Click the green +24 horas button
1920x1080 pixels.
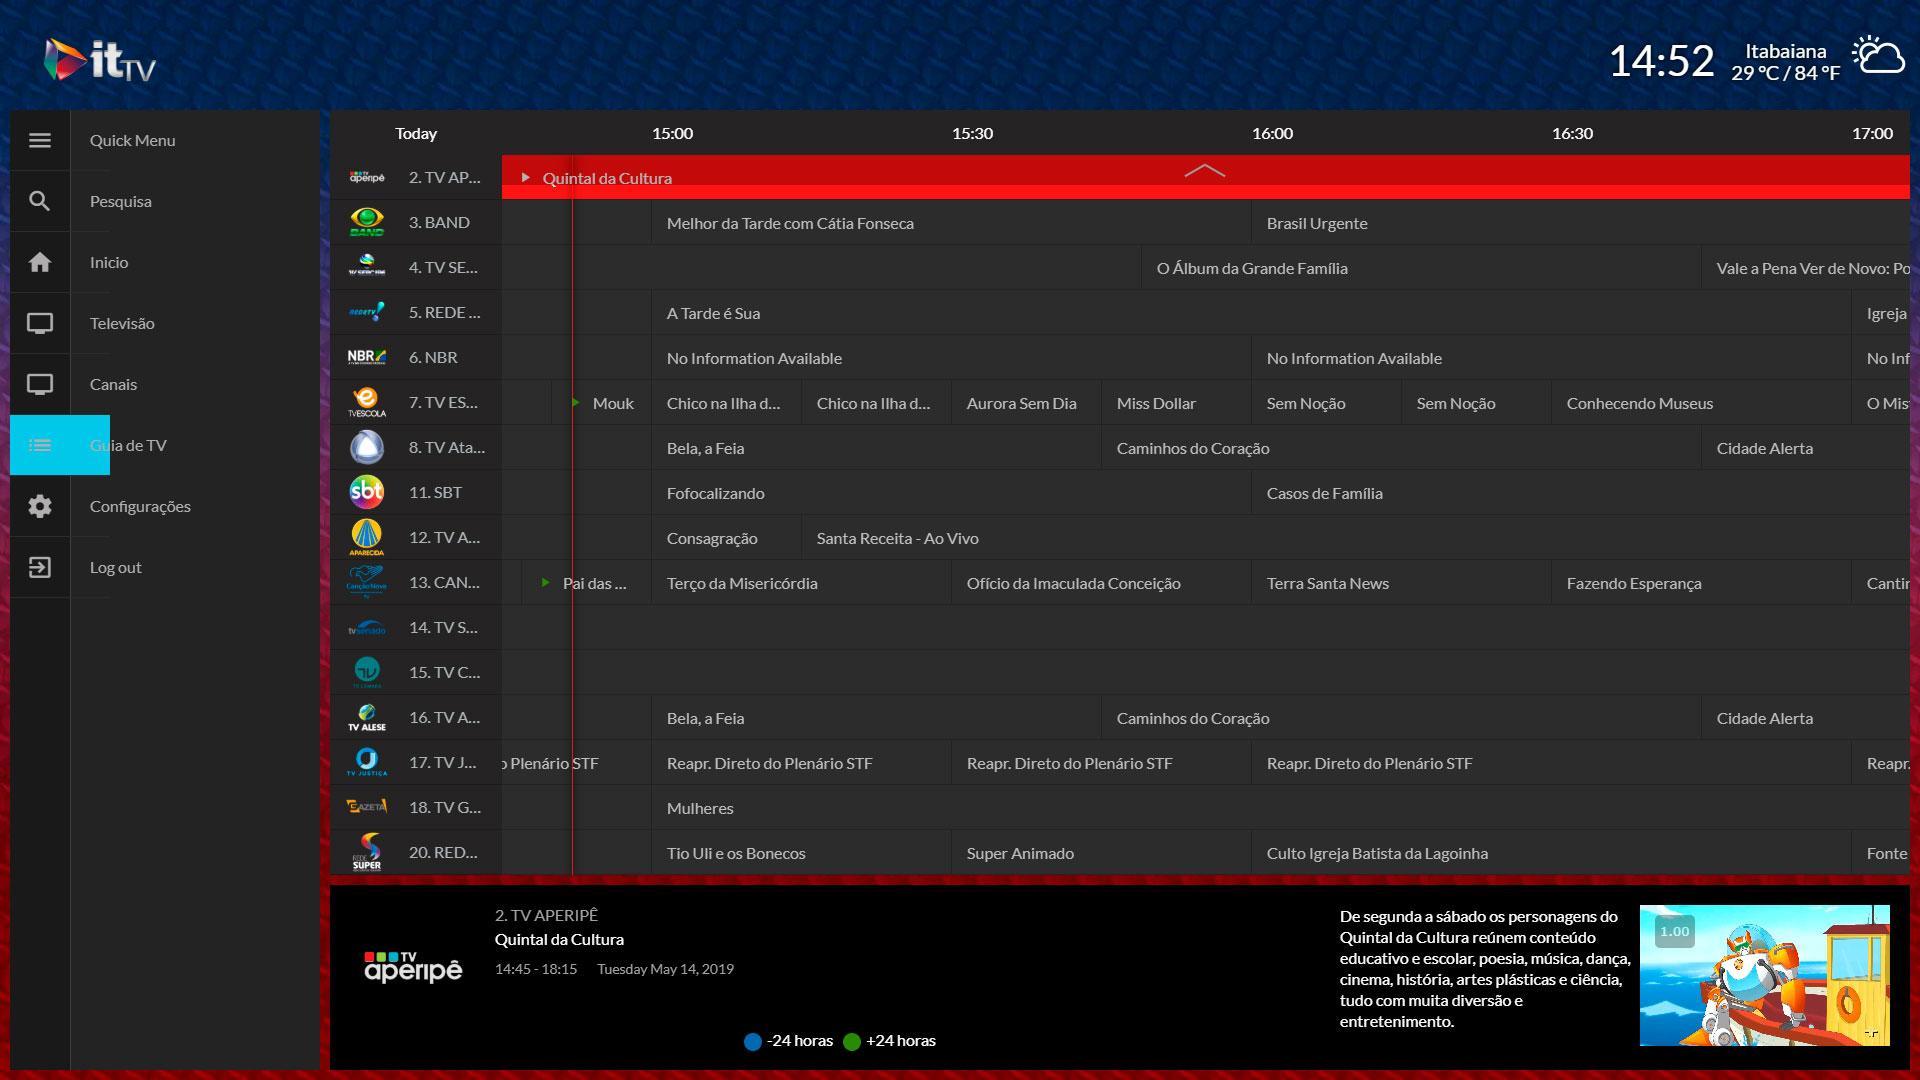(x=890, y=1041)
